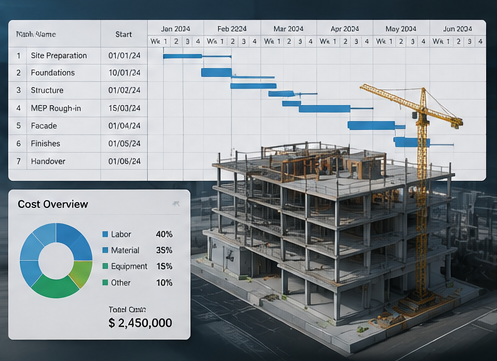Image resolution: width=497 pixels, height=361 pixels.
Task: Click start date 01/02/24 for Structure
Action: coord(124,90)
